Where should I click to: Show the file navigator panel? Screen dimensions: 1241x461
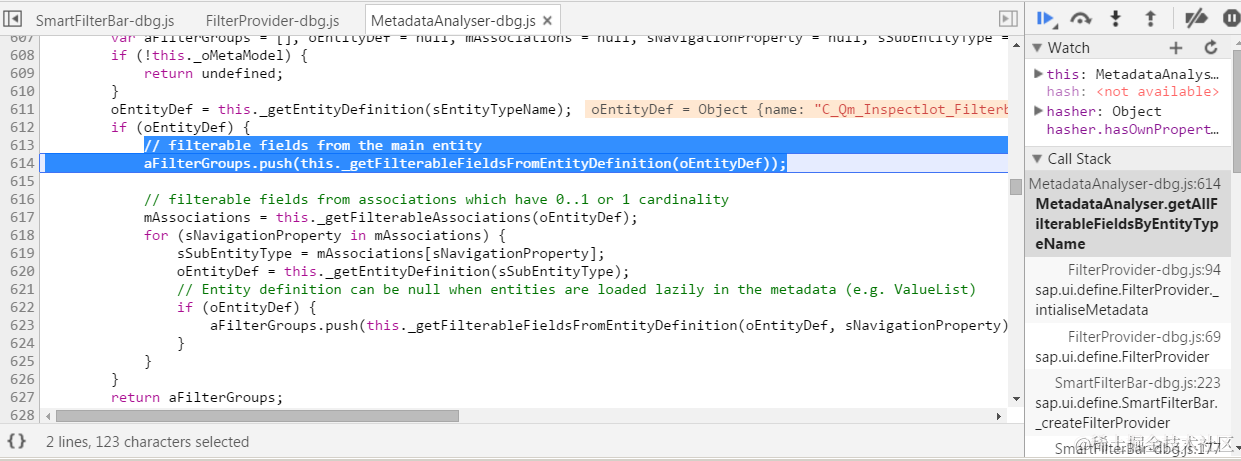coord(14,19)
